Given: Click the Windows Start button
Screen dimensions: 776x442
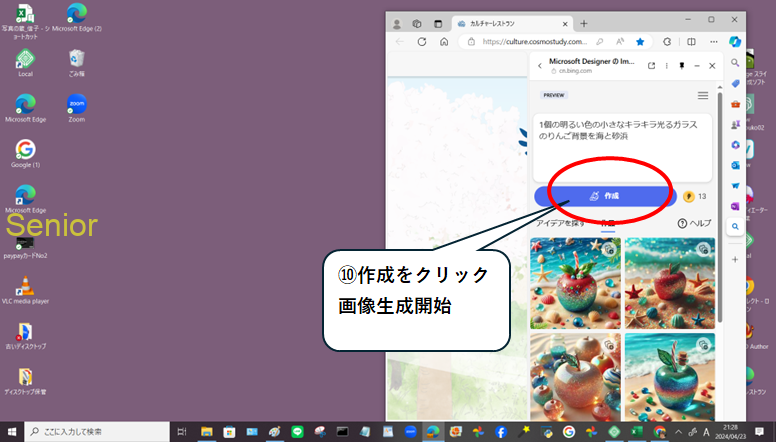Looking at the screenshot, I should 11,432.
